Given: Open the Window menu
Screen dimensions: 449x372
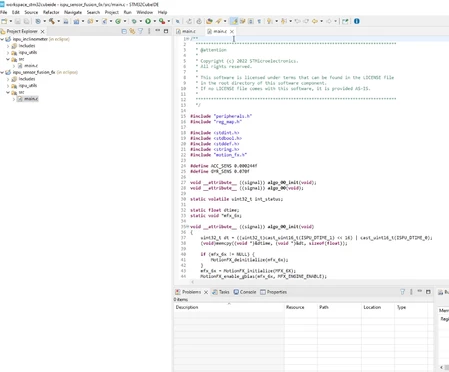Looking at the screenshot, I should pyautogui.click(x=145, y=12).
